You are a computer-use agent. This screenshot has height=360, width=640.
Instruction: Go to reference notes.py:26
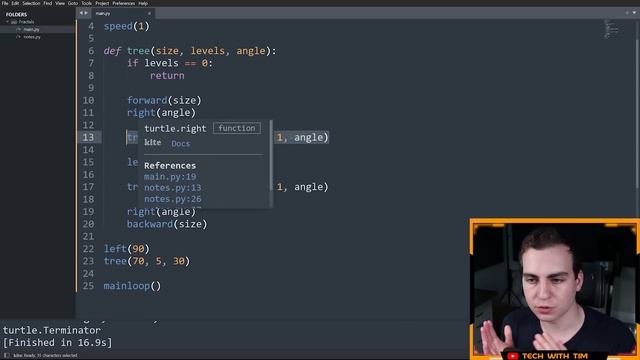coord(173,199)
